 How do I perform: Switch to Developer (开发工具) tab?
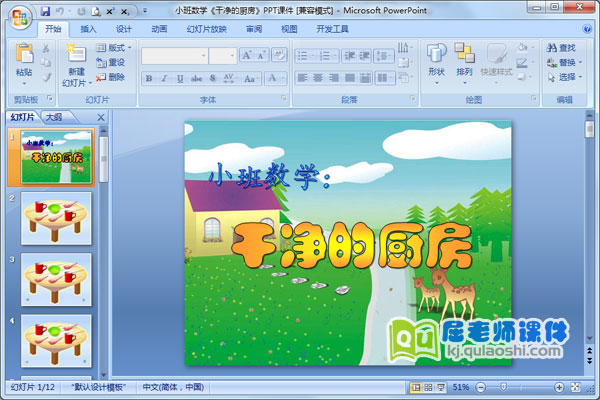[x=332, y=29]
